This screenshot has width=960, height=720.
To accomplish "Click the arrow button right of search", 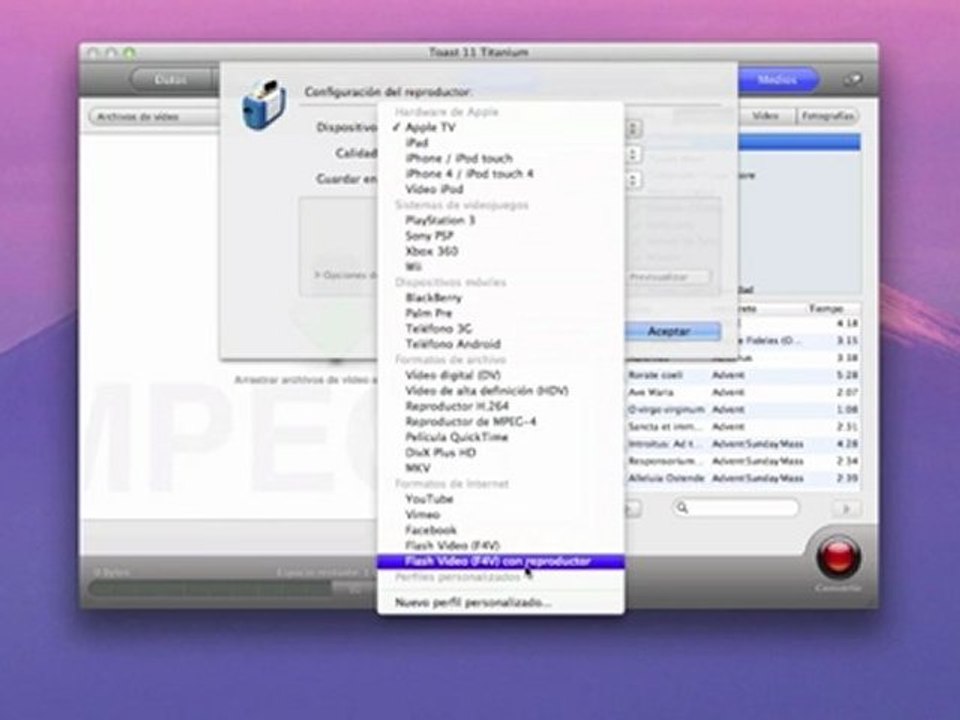I will 846,509.
